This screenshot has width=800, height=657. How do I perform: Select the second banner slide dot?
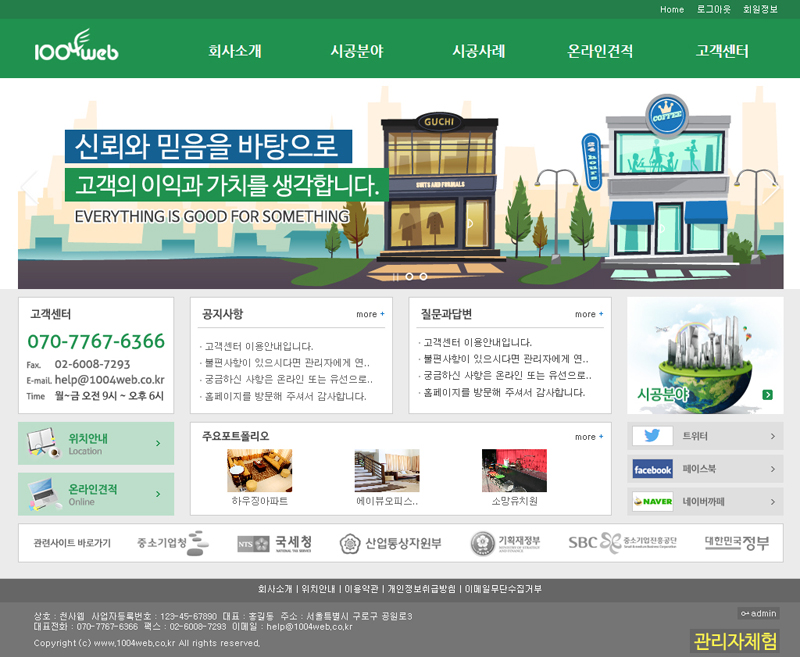click(x=423, y=276)
